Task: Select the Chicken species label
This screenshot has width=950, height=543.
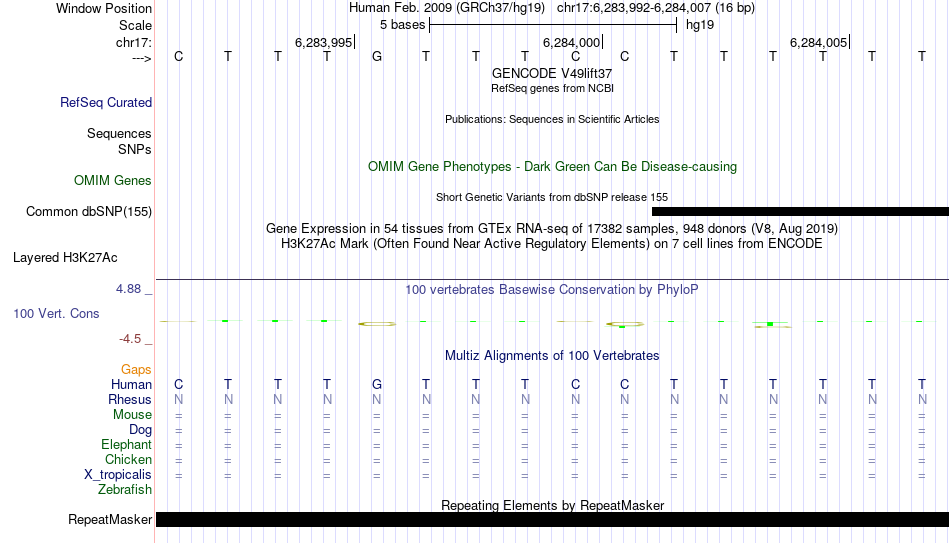Action: point(128,459)
